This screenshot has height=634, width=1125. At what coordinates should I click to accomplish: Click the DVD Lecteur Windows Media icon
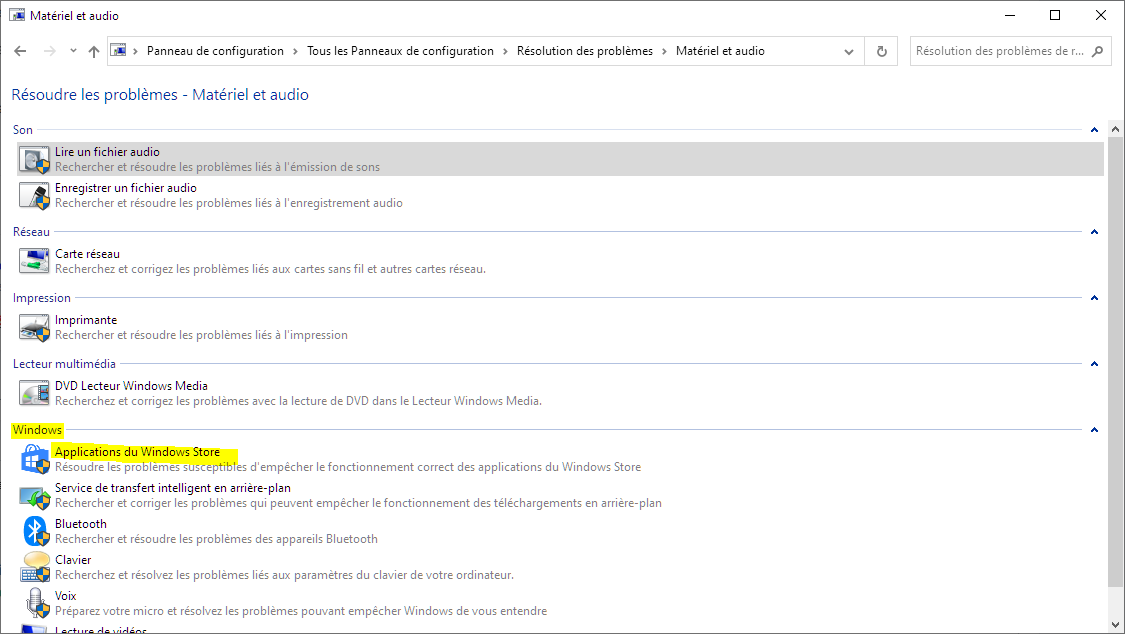tap(35, 394)
